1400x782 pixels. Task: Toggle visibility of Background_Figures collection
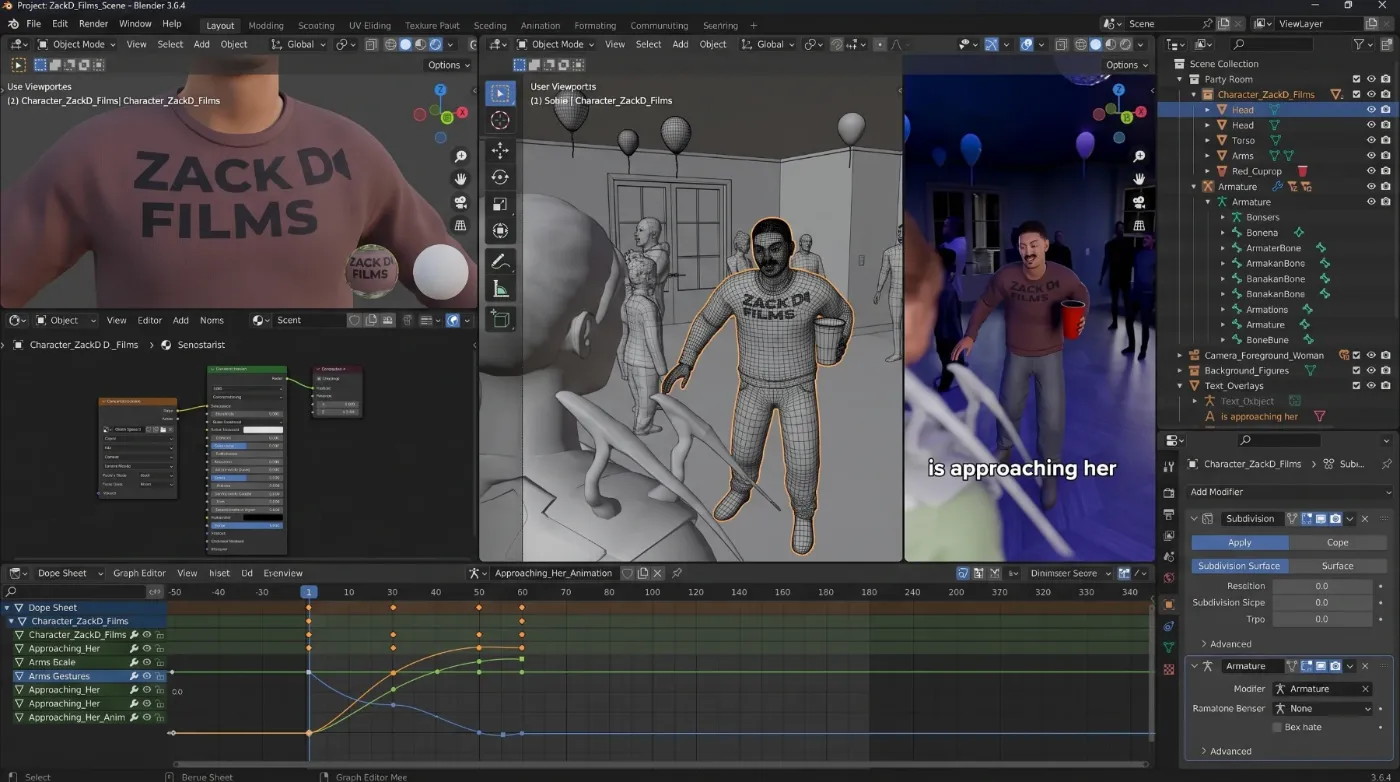[x=1371, y=370]
